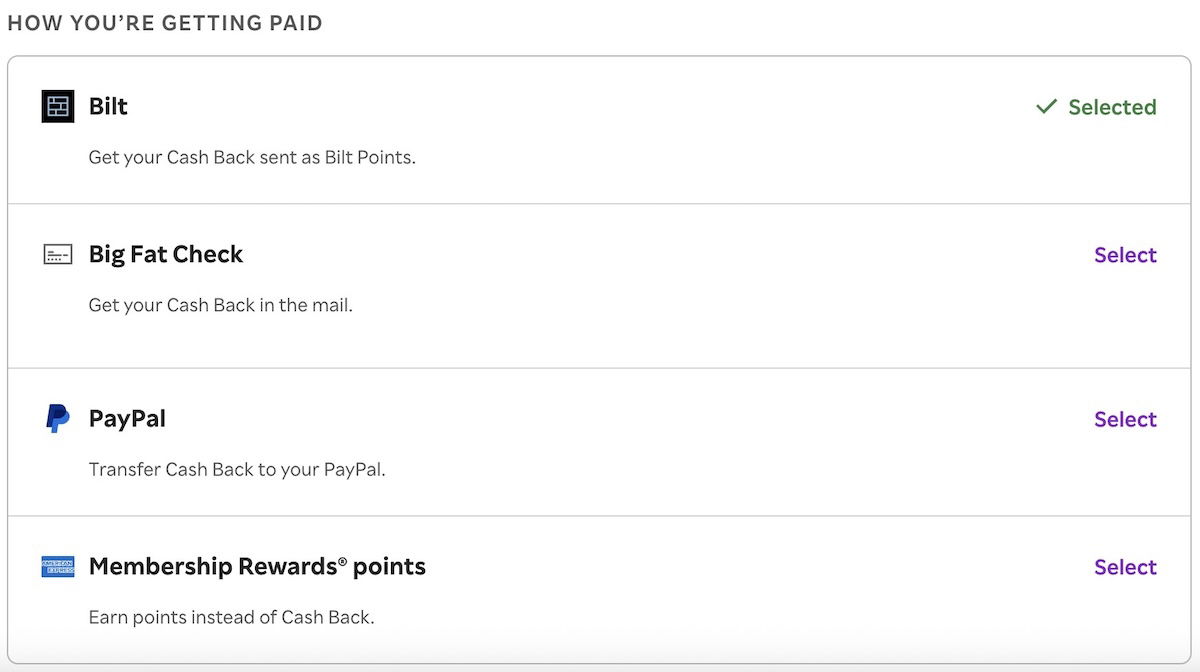Screen dimensions: 1200x672
Task: Click the Bilt brick logo icon
Action: (x=58, y=106)
